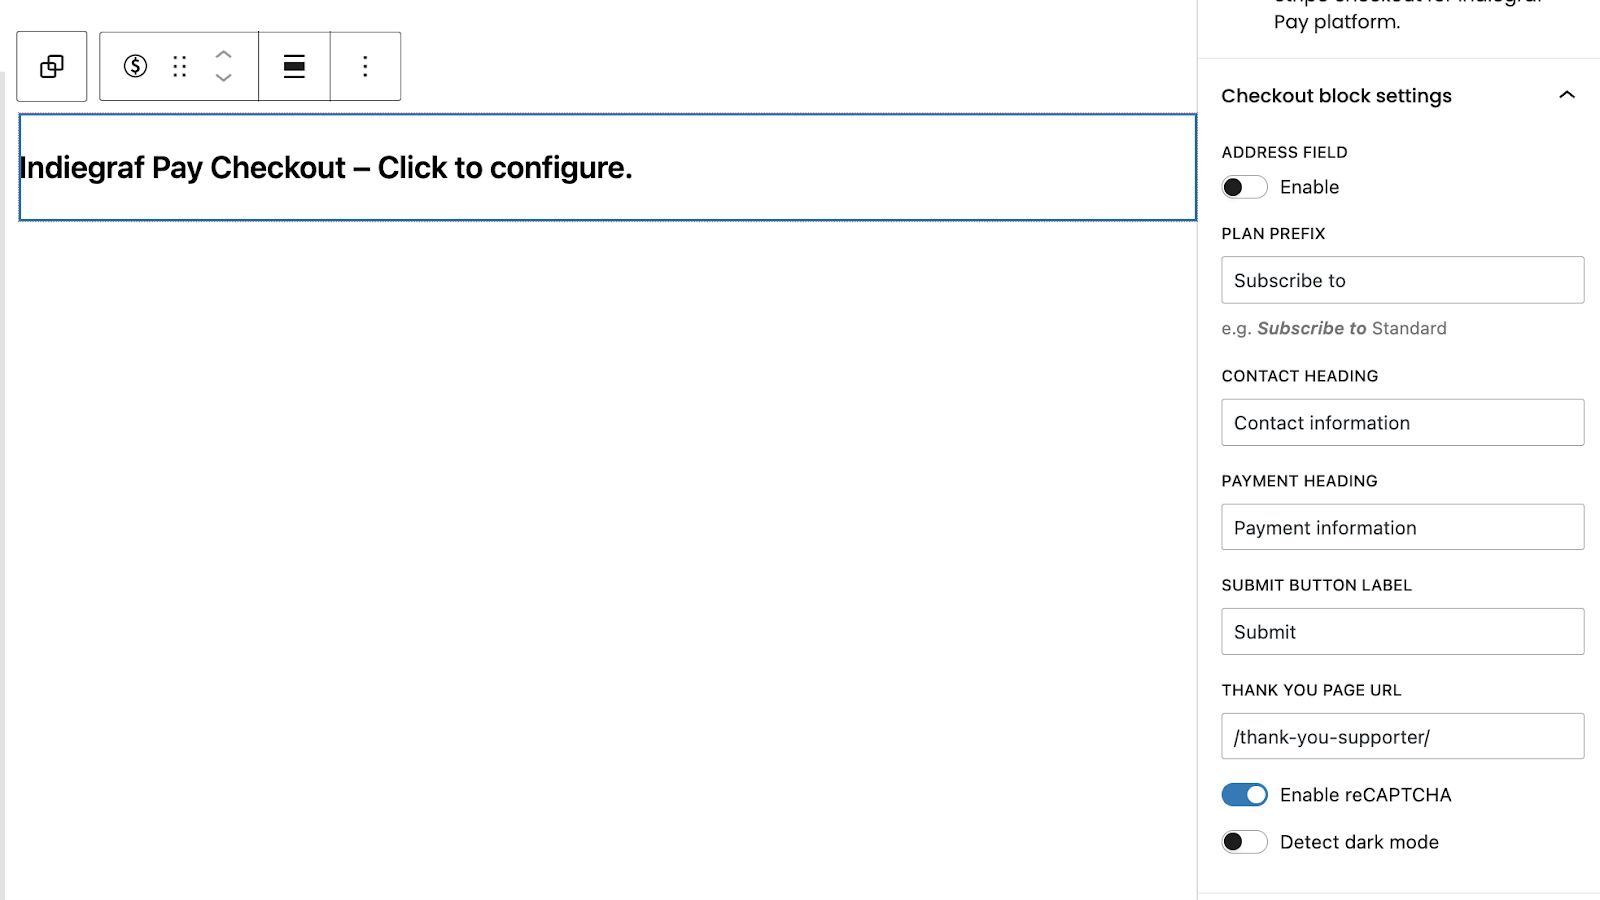
Task: Click the Plan Prefix input field
Action: coord(1402,281)
